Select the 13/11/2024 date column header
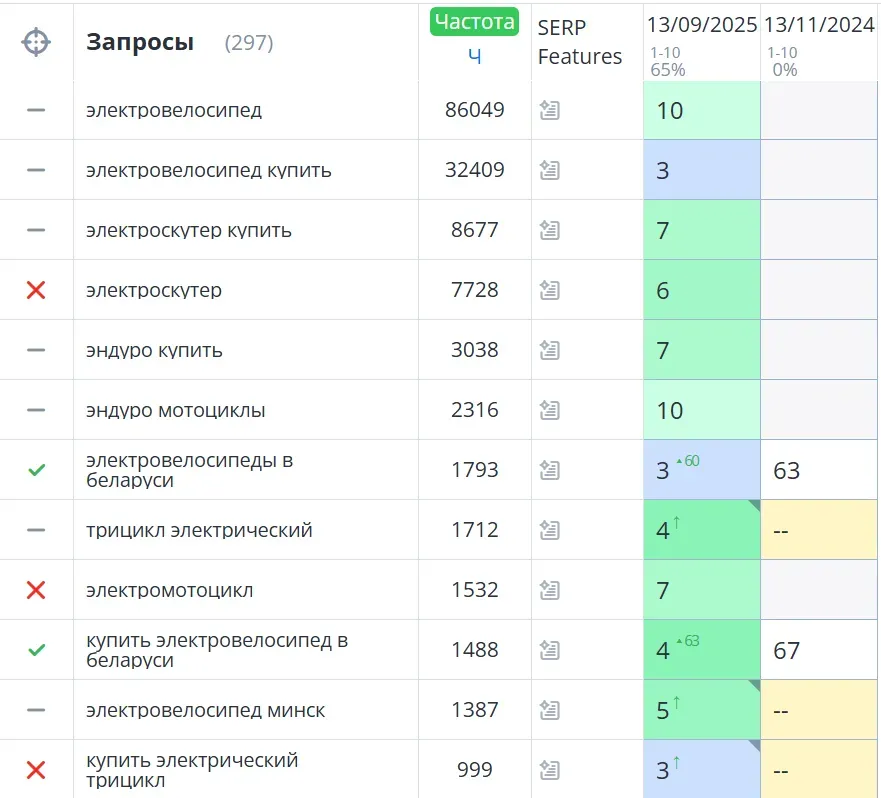The height and width of the screenshot is (798, 881). 819,25
